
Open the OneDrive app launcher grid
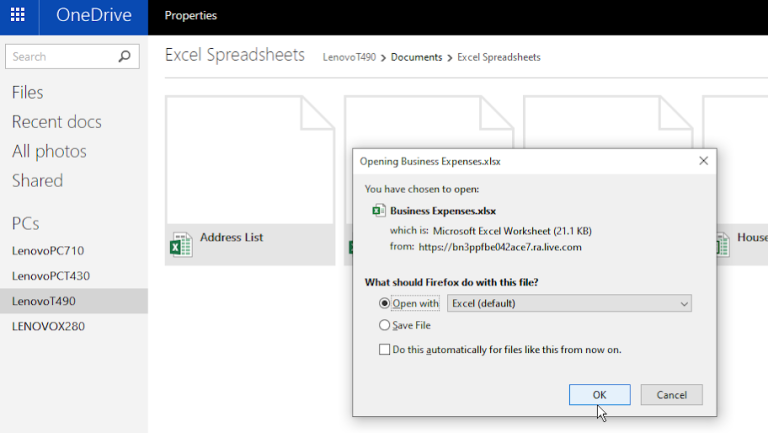tap(18, 15)
